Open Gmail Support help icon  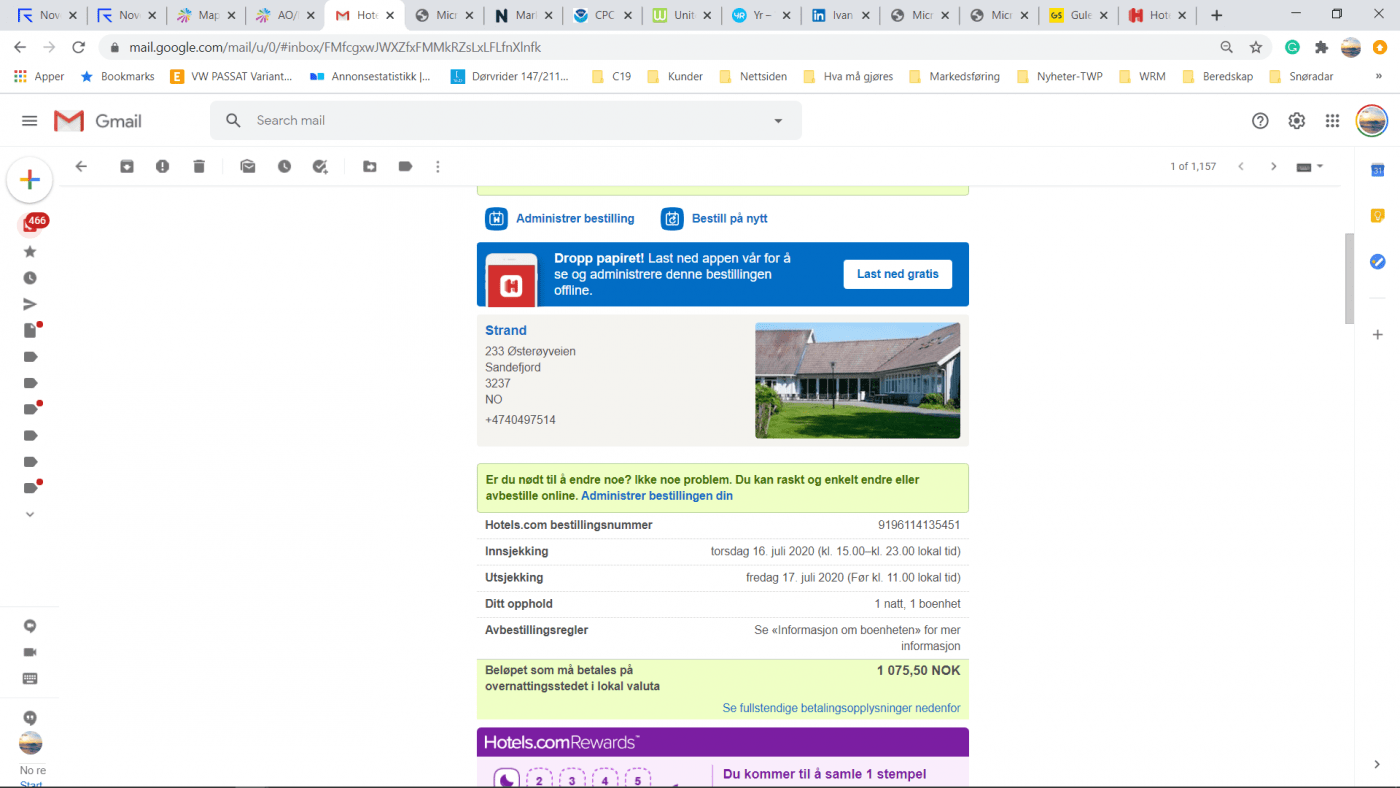[1260, 121]
